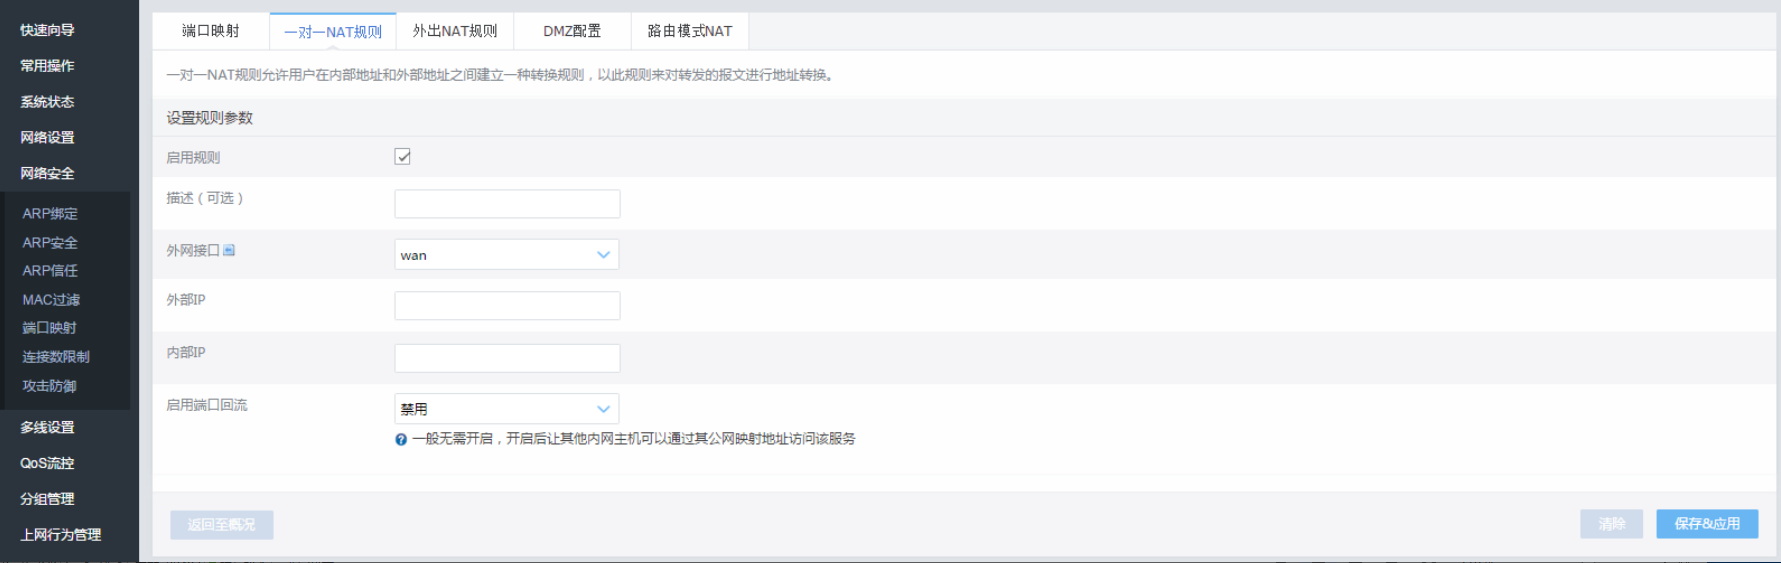The width and height of the screenshot is (1781, 563).
Task: Expand the QoS流控 sidebar menu
Action: click(47, 463)
